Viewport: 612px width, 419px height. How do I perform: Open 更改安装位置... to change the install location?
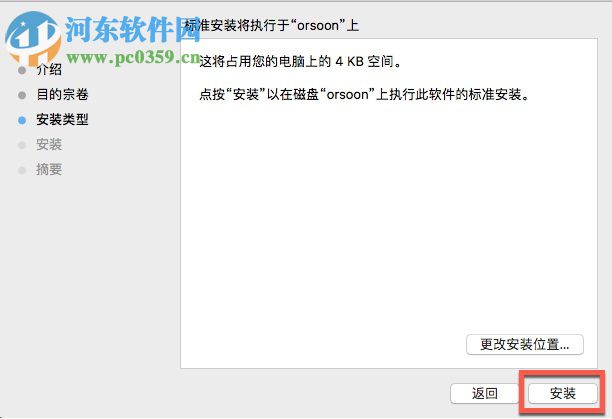(525, 344)
